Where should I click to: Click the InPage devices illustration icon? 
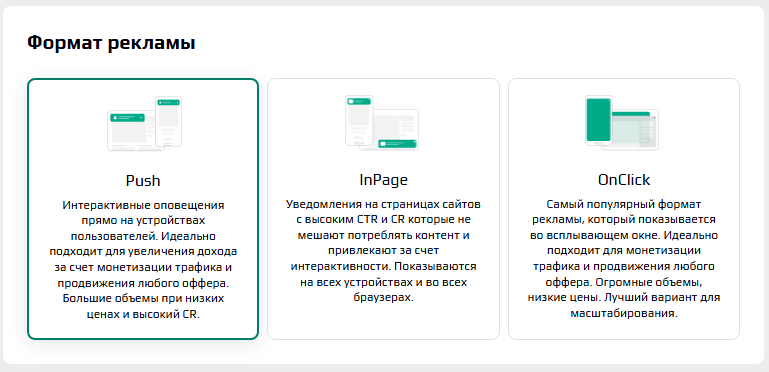(x=382, y=123)
